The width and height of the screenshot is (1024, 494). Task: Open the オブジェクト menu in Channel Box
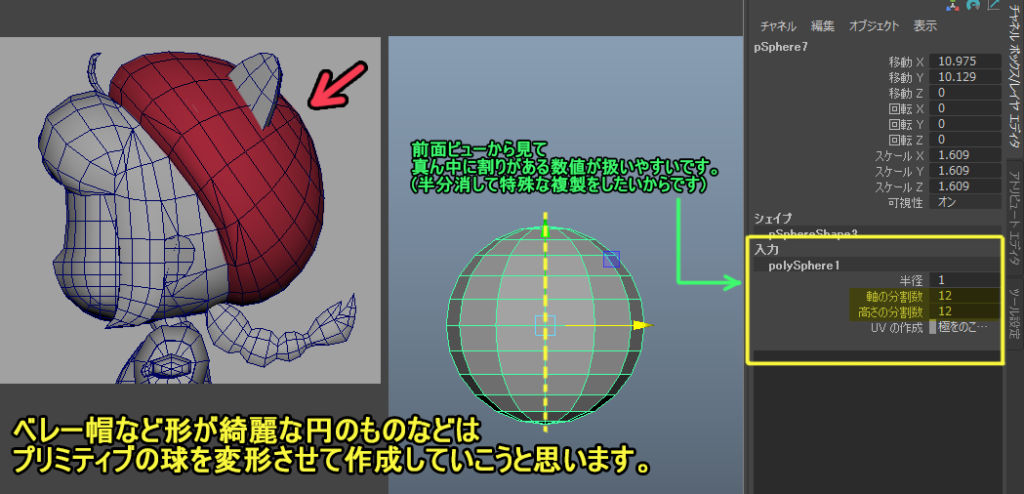click(874, 26)
